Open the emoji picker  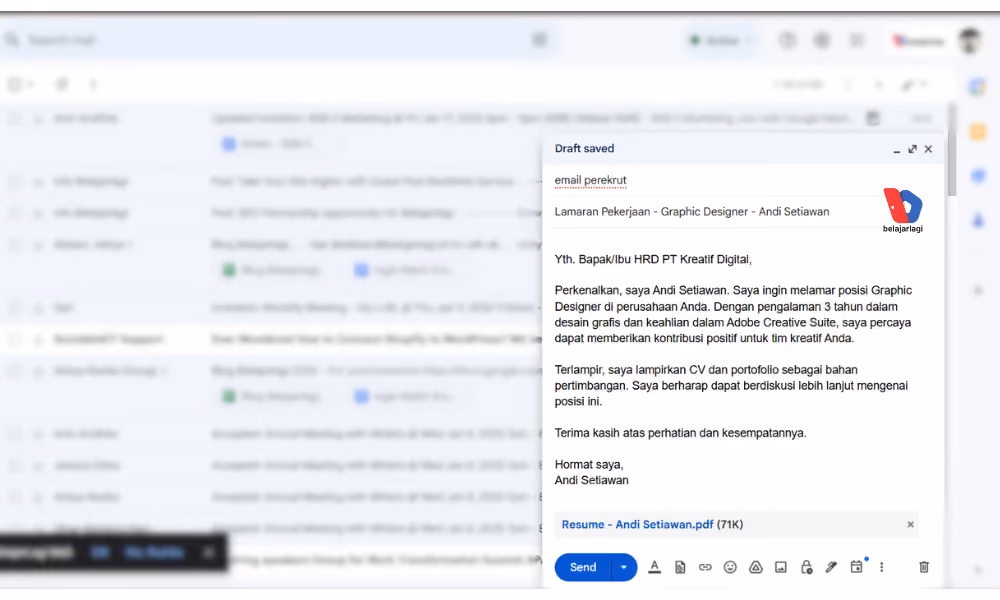tap(730, 567)
